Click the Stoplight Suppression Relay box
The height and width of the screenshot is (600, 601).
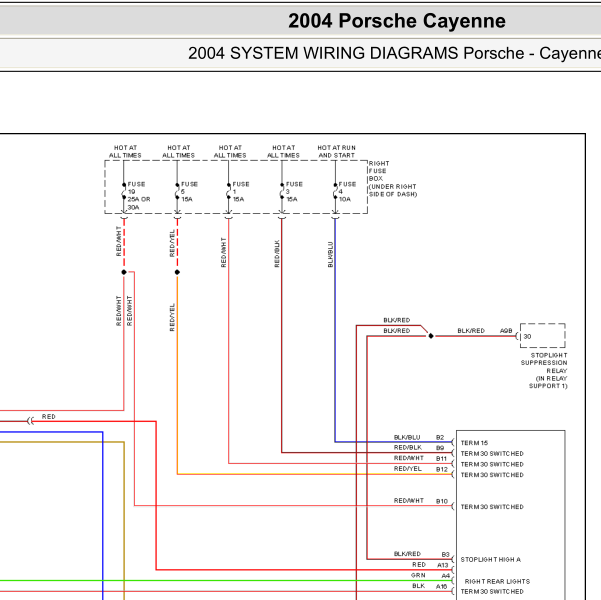point(542,335)
